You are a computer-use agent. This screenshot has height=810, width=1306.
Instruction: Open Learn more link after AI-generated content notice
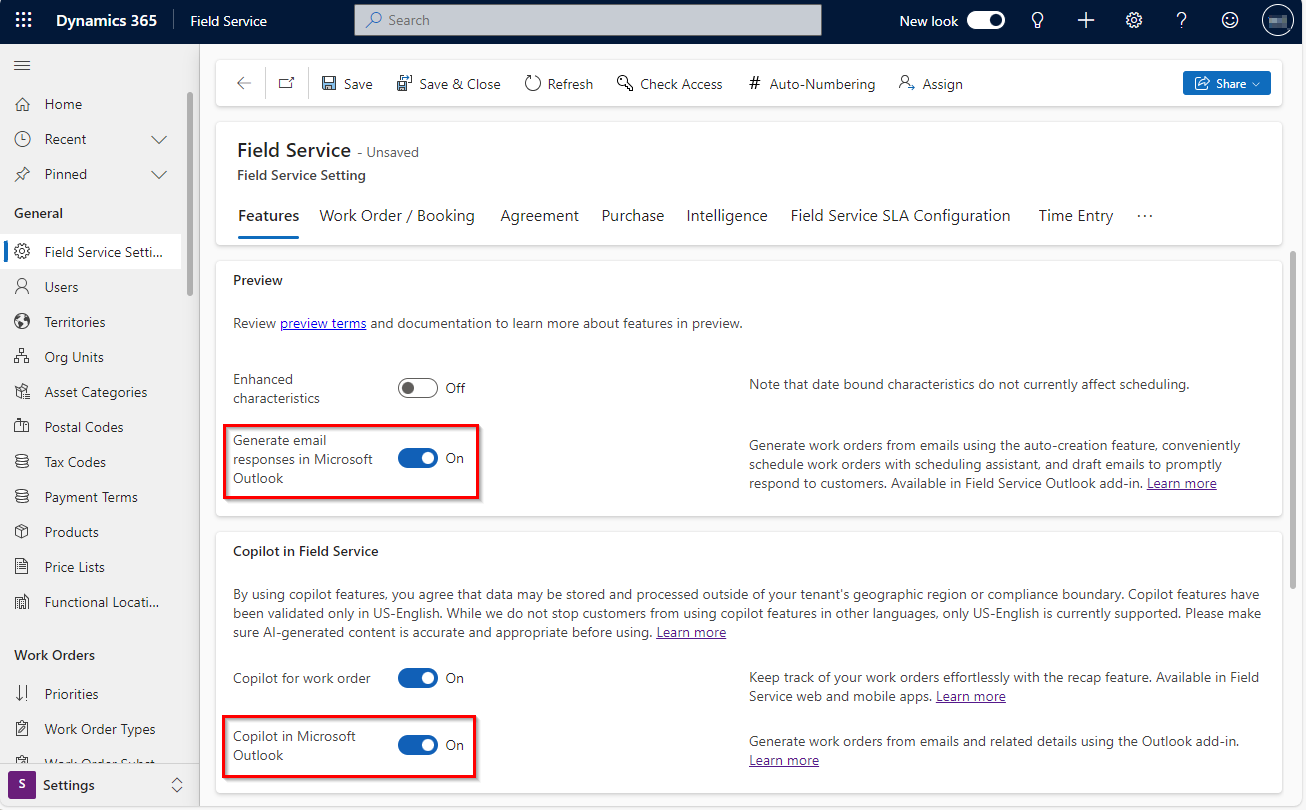click(691, 633)
